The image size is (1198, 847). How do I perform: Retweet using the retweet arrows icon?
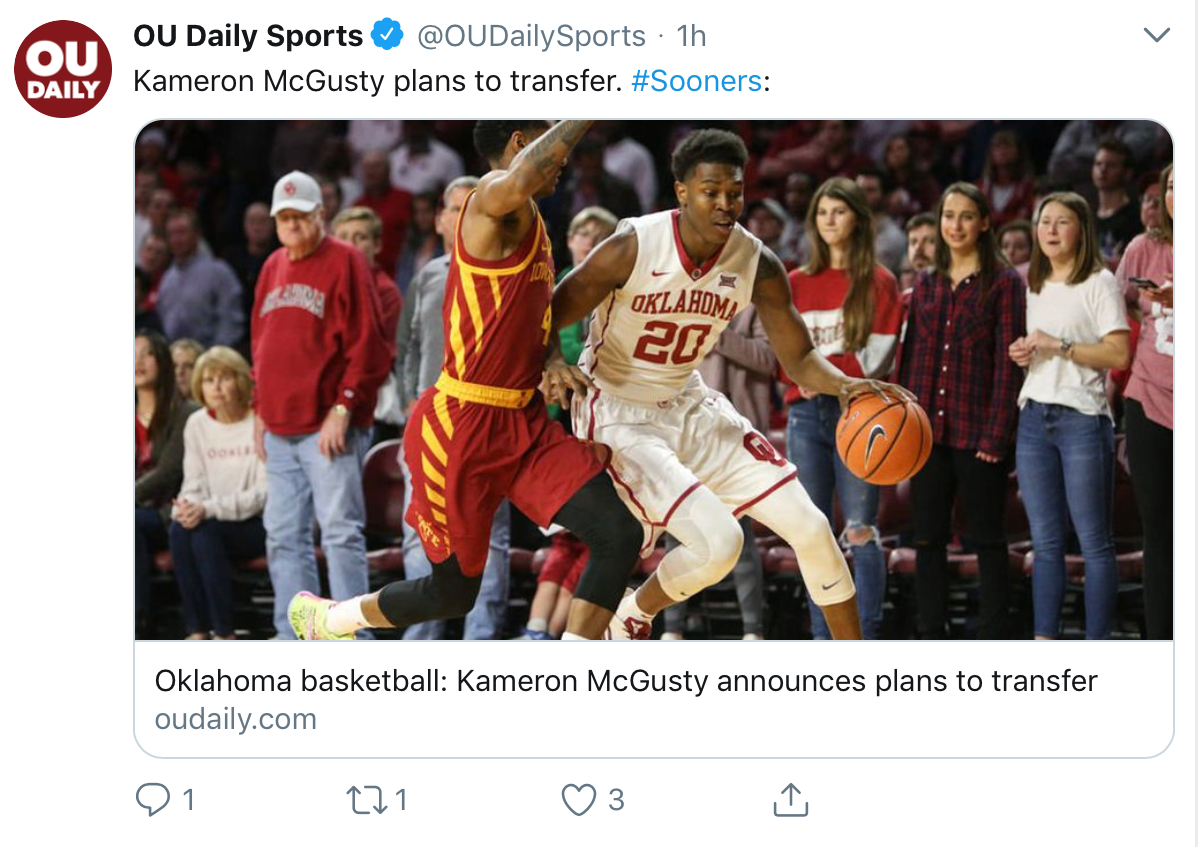pos(366,800)
